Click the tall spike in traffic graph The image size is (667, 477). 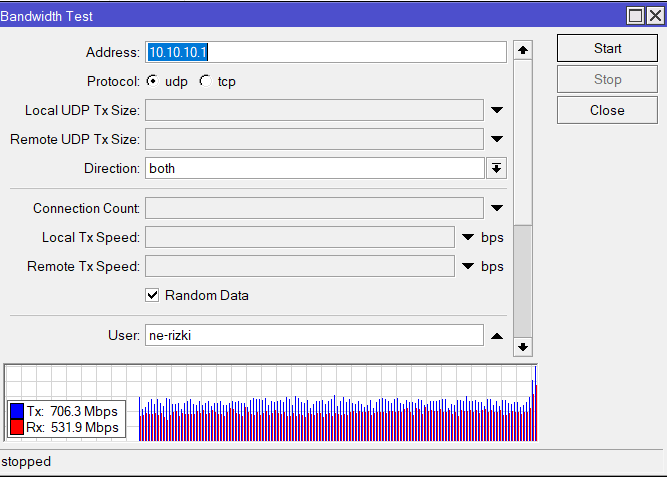[x=535, y=403]
